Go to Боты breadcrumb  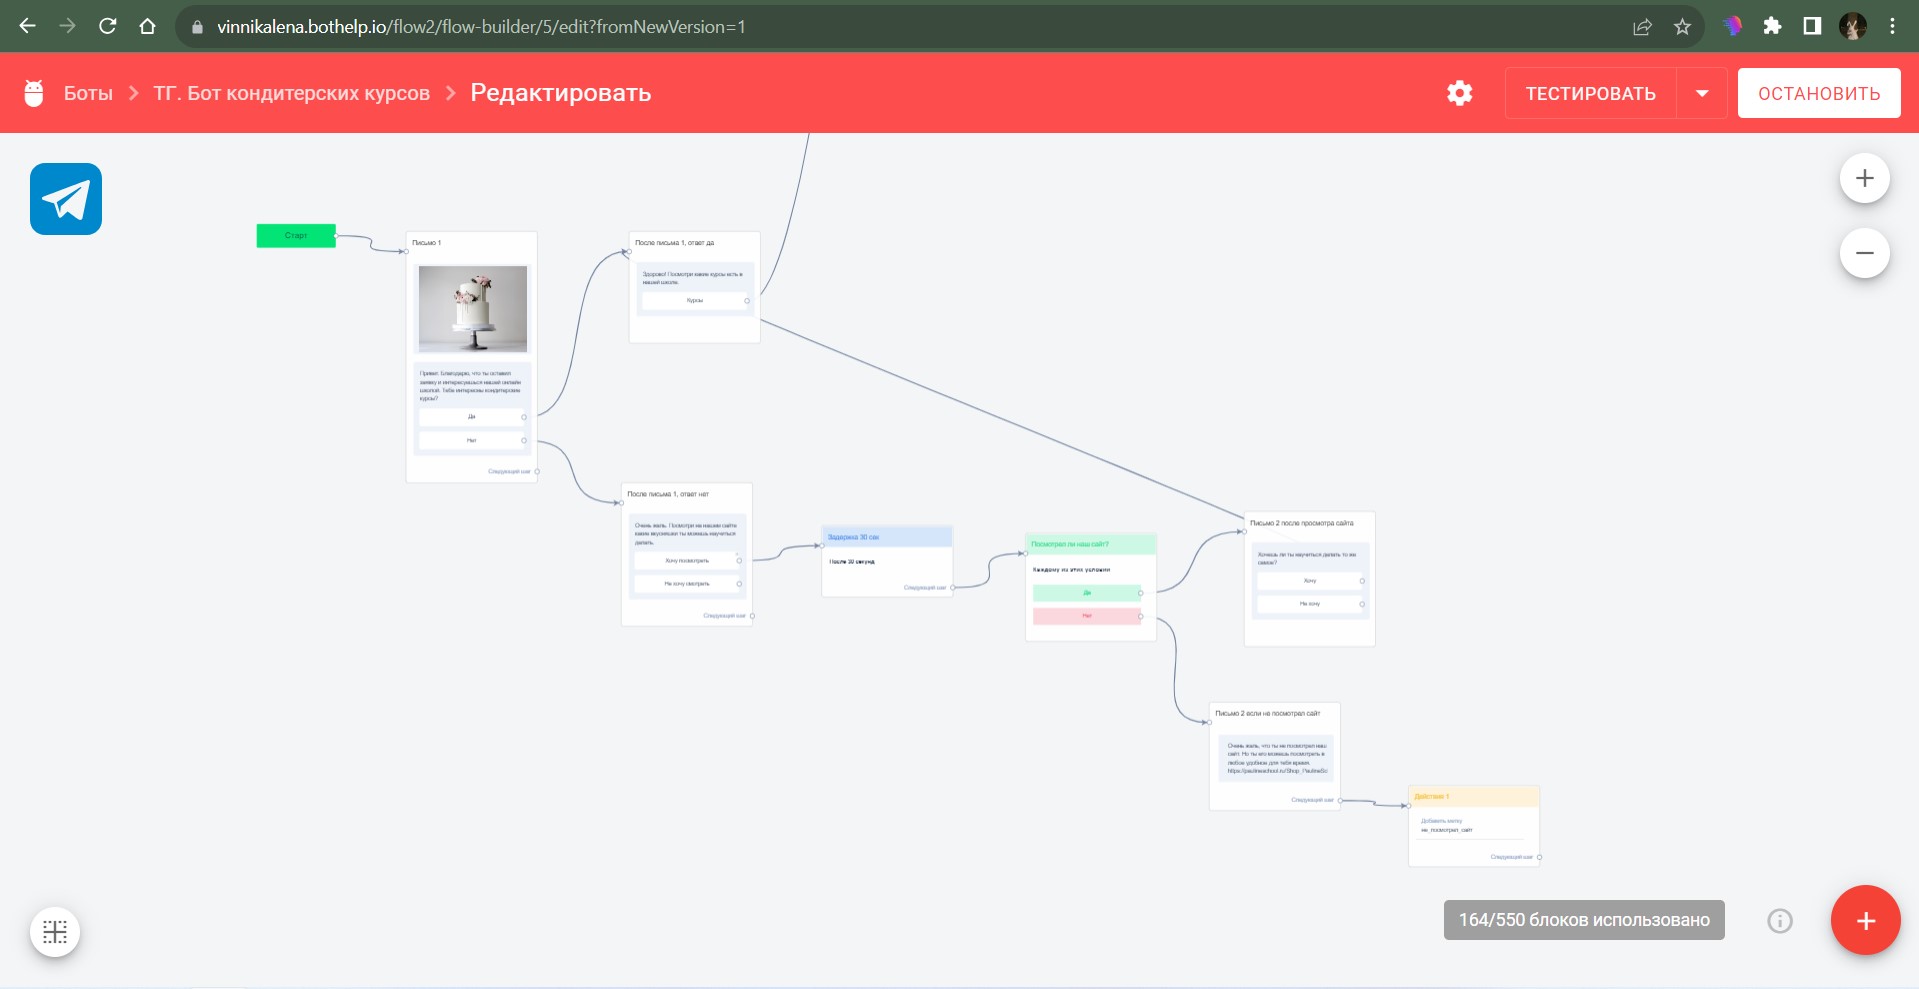click(88, 93)
